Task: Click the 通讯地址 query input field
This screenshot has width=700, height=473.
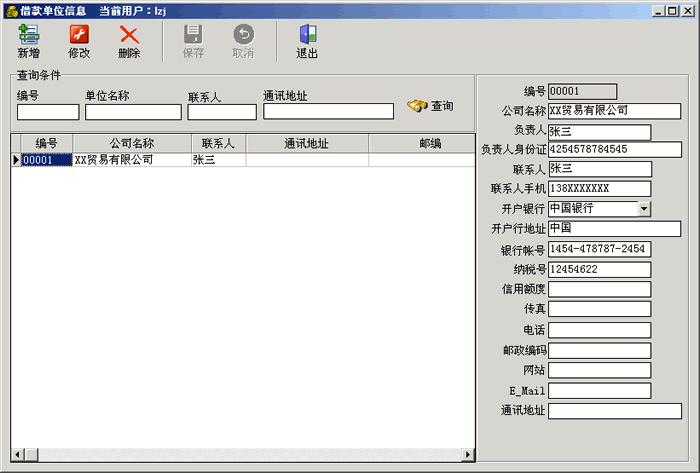Action: point(329,112)
